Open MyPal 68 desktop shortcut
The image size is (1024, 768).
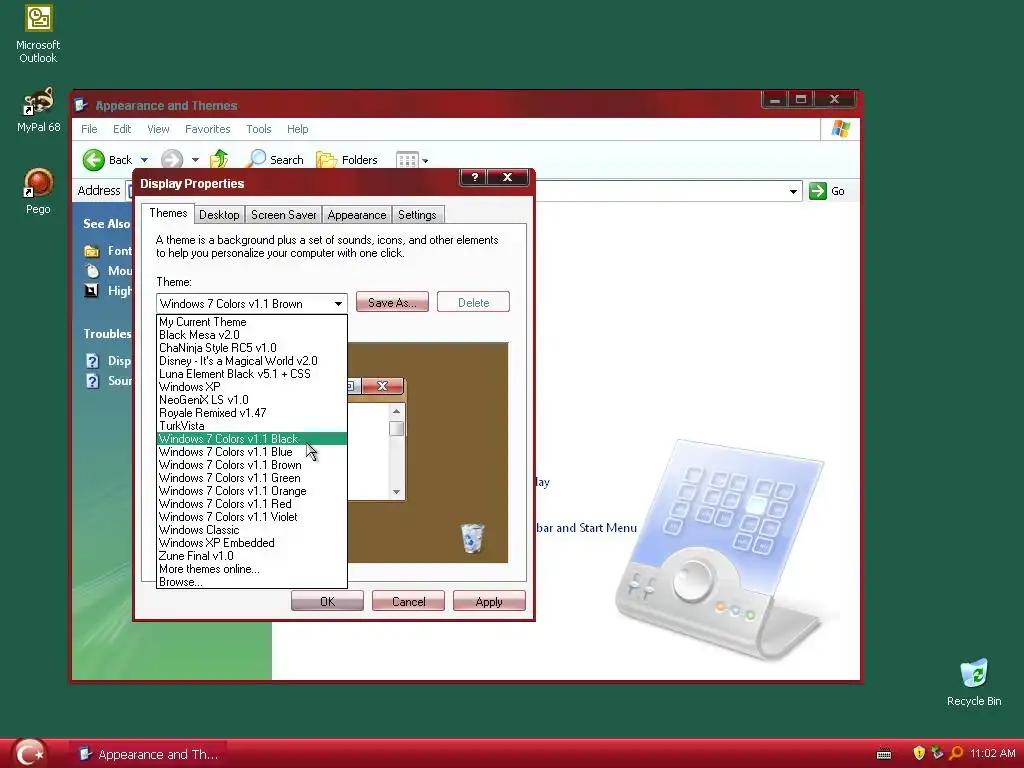pyautogui.click(x=38, y=110)
